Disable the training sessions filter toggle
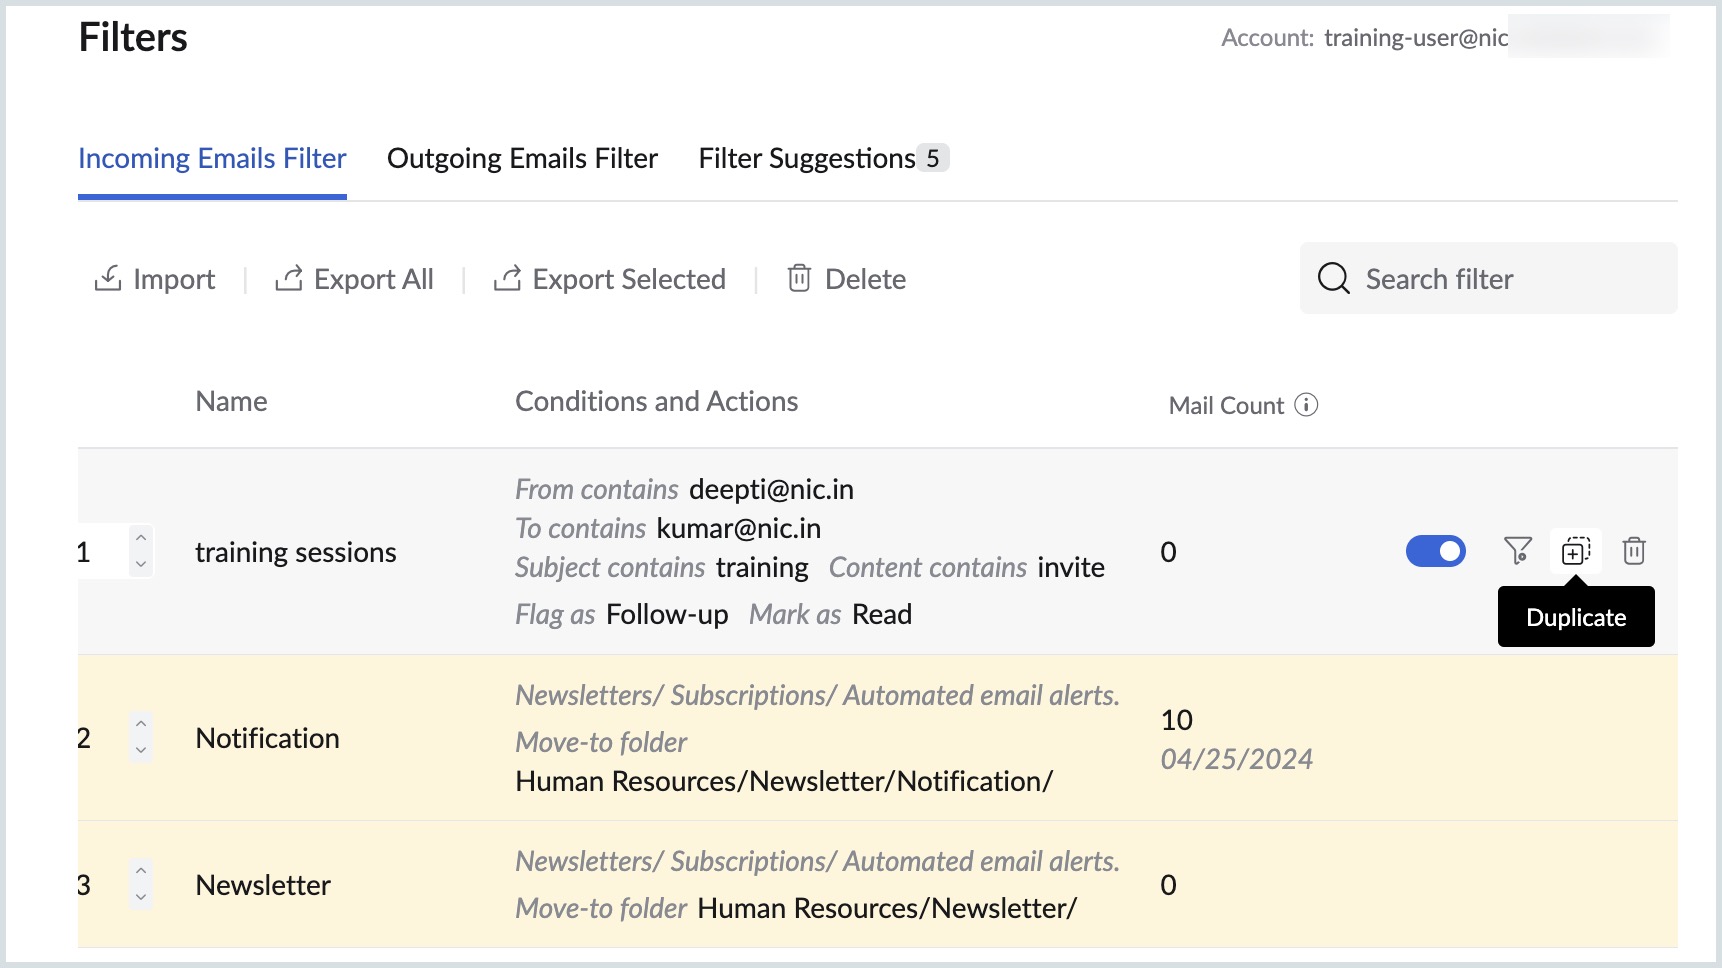The height and width of the screenshot is (968, 1722). pos(1435,551)
